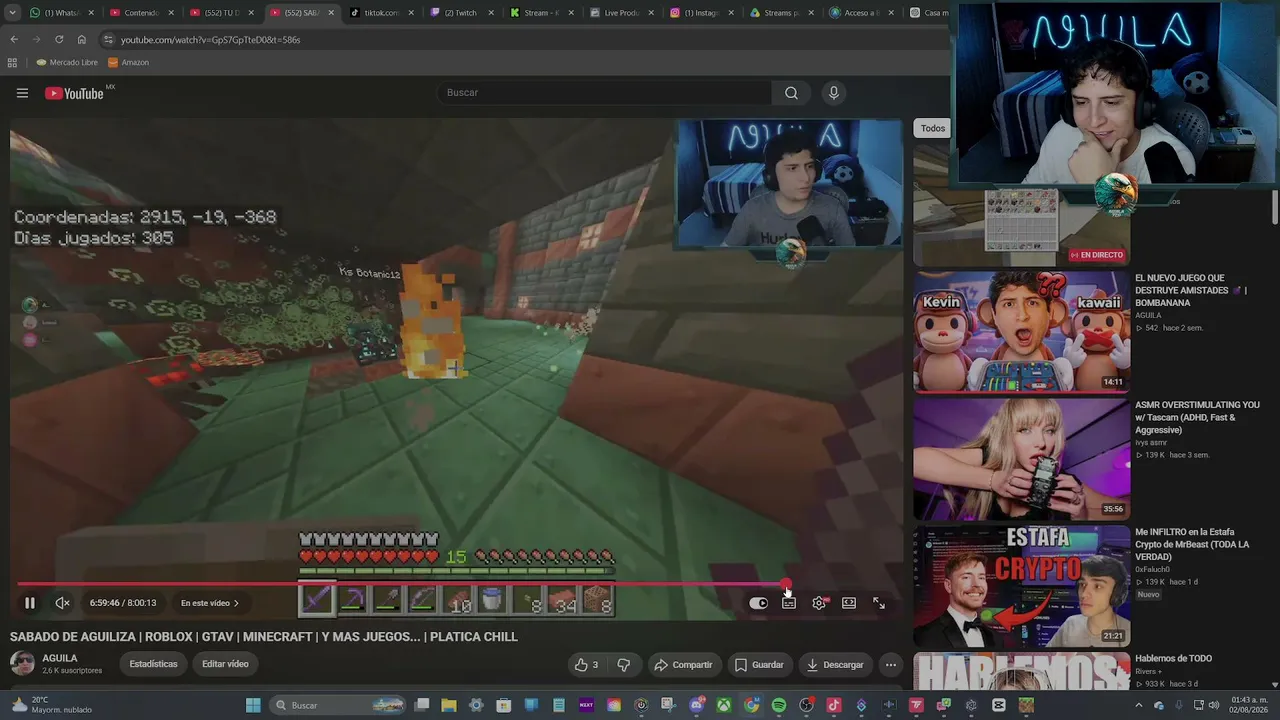Open the YouTube guide hamburger menu

[22, 93]
